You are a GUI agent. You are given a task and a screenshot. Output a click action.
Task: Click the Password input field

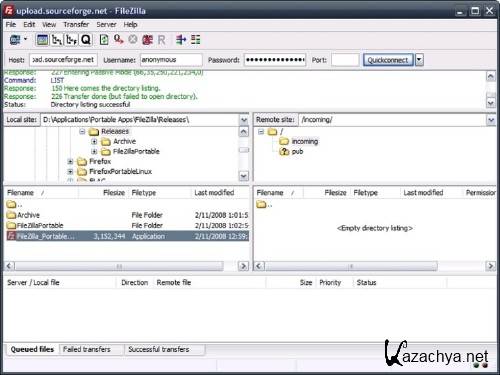pos(275,60)
